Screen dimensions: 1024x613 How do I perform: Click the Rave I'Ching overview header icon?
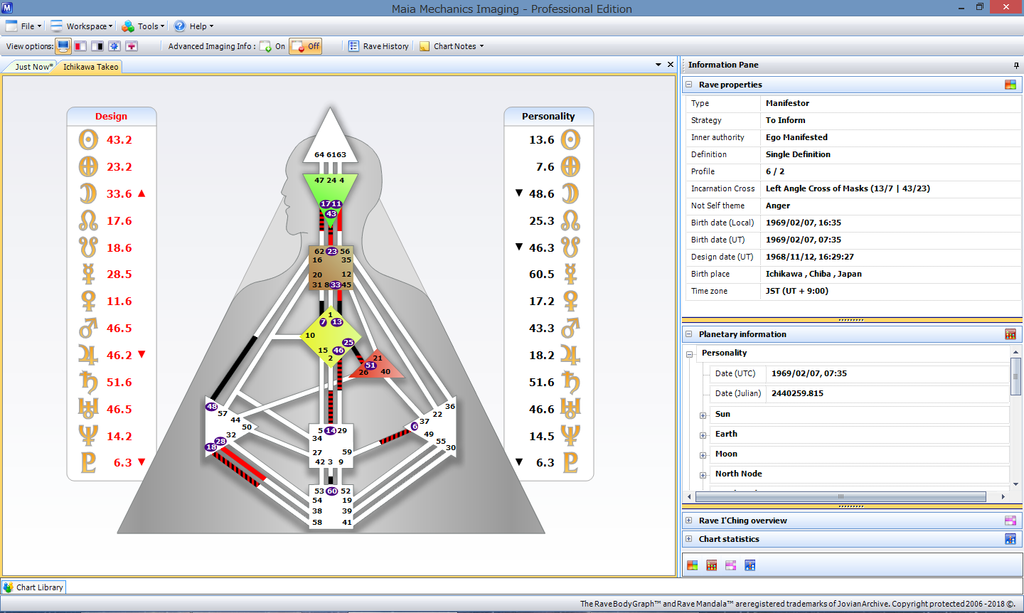pyautogui.click(x=1010, y=520)
